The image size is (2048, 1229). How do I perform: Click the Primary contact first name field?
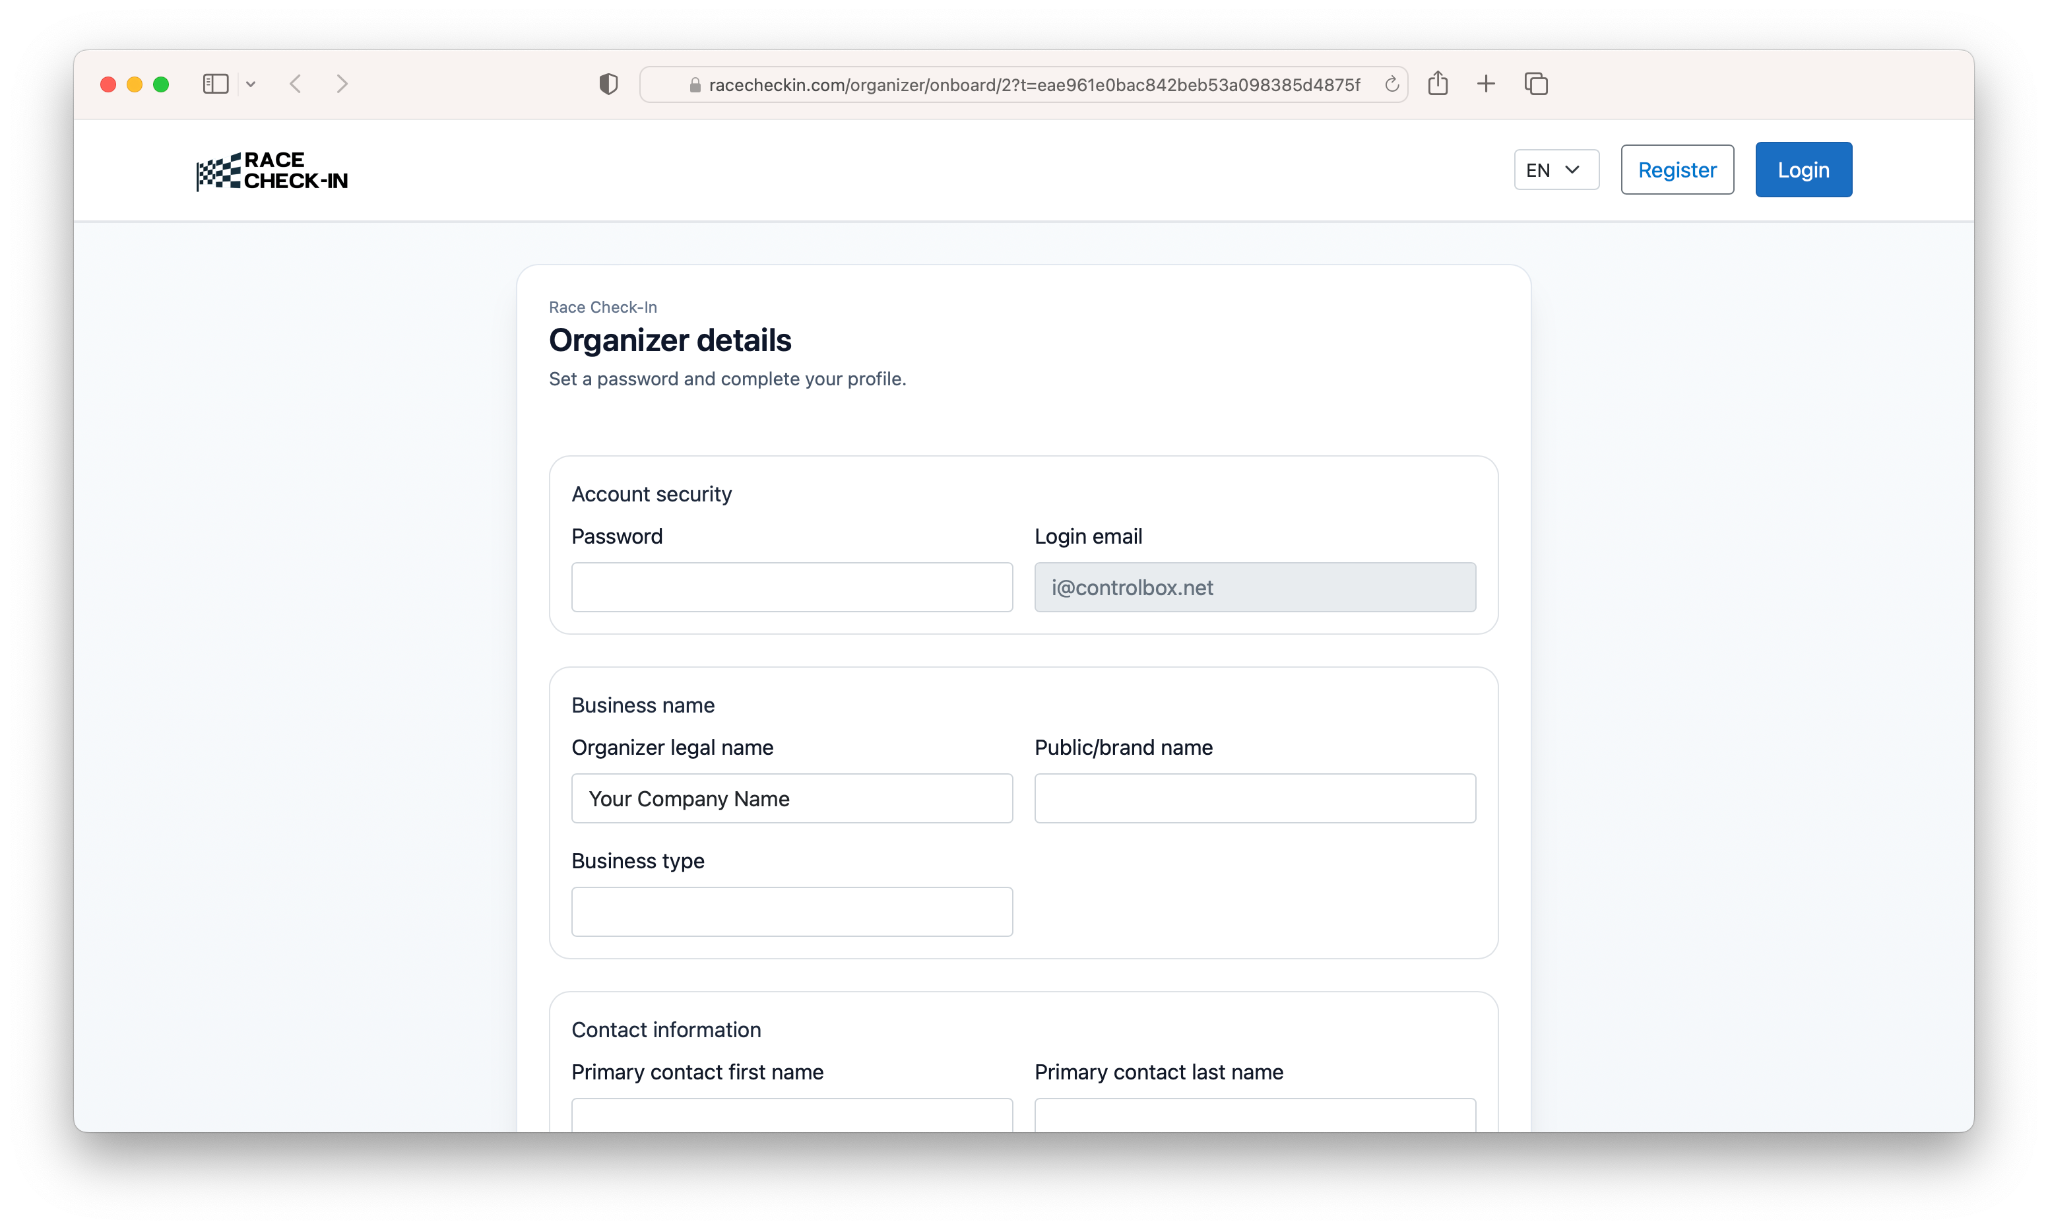pyautogui.click(x=792, y=1115)
